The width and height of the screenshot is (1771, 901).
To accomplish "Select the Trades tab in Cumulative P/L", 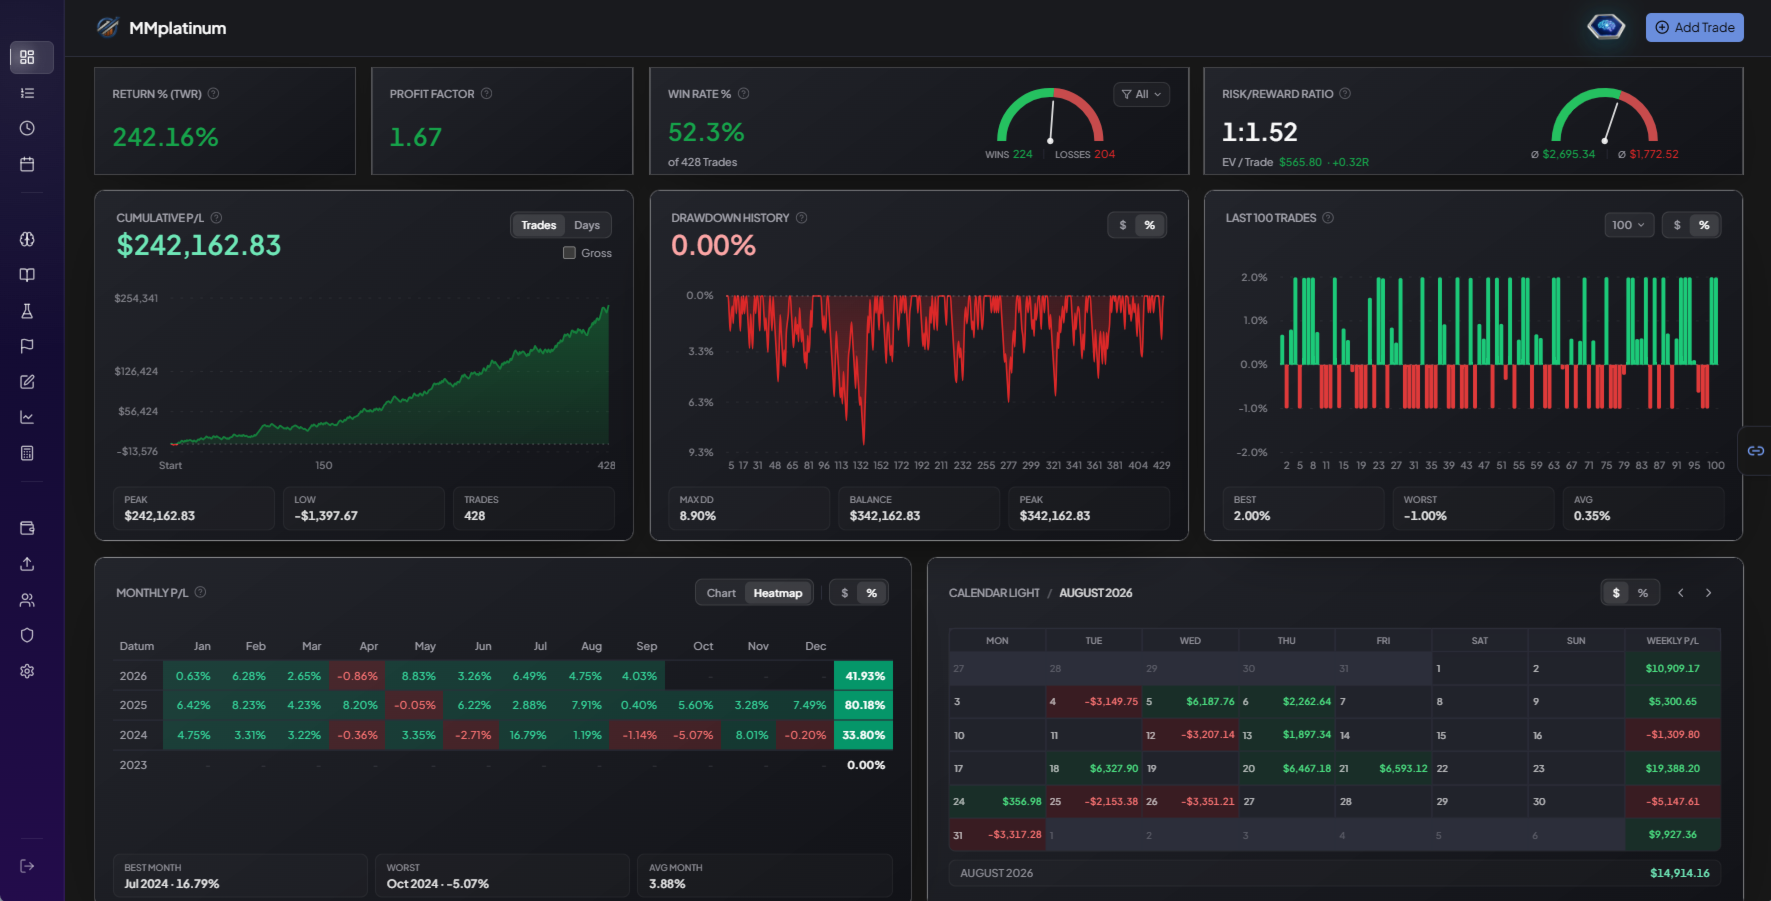I will click(539, 225).
